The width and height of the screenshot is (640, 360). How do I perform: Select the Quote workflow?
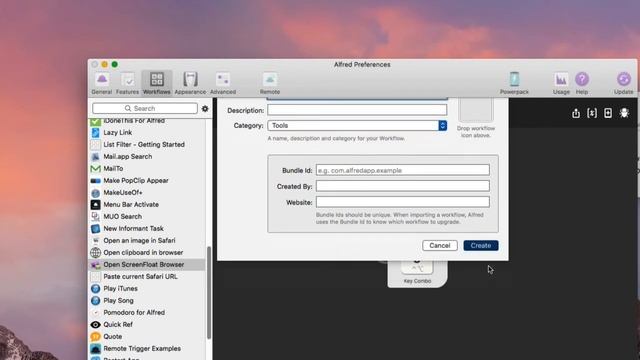pos(147,336)
